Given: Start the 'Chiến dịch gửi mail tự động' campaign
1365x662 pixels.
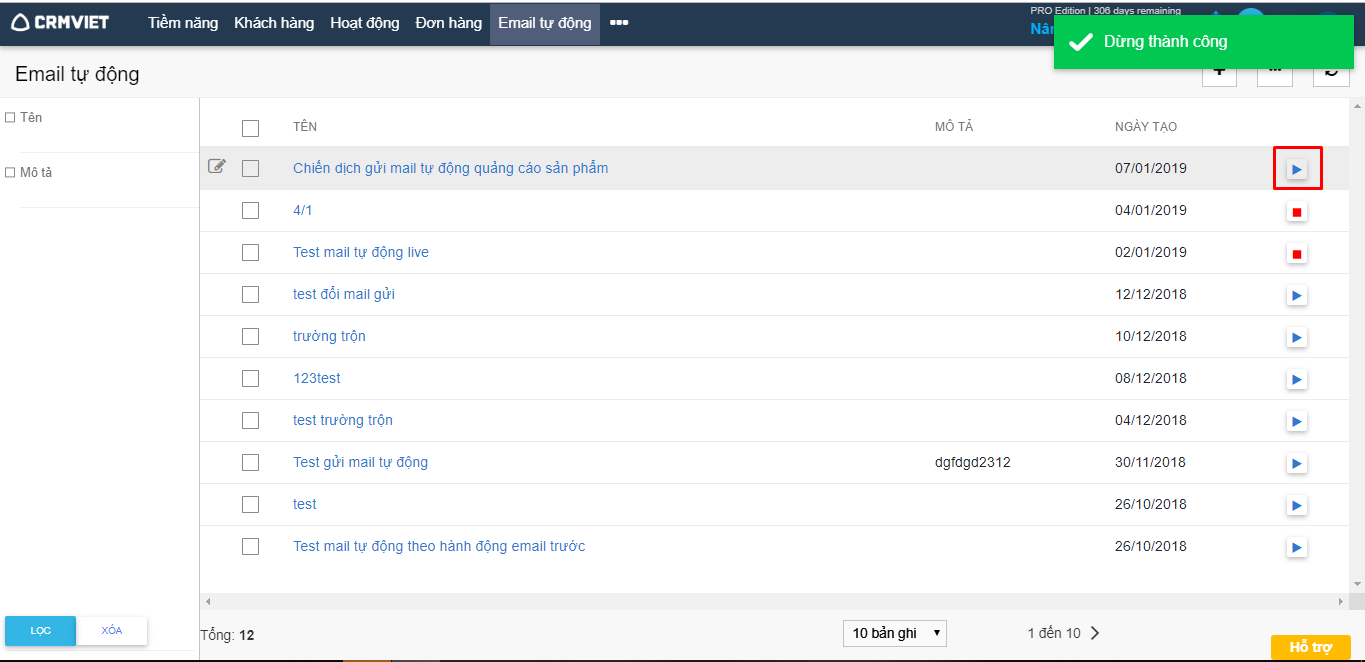Looking at the screenshot, I should tap(1296, 169).
